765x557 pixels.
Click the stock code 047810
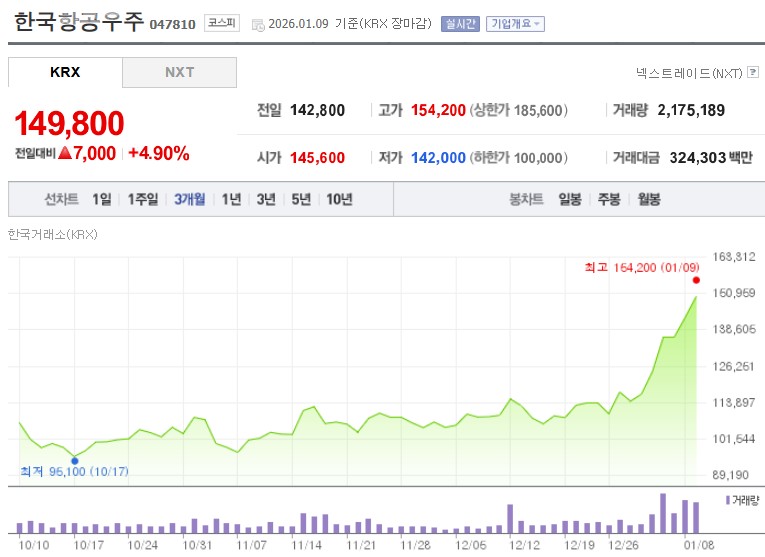(172, 24)
